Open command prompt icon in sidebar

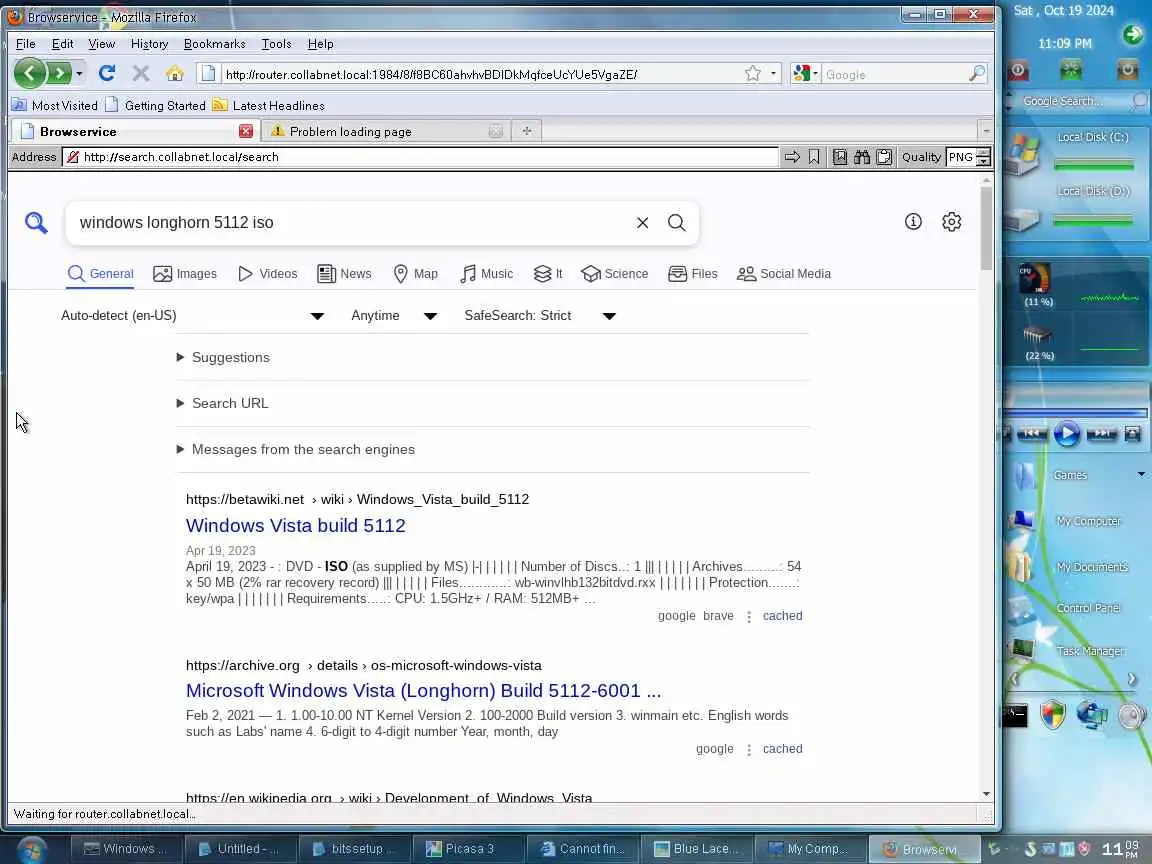[1015, 716]
